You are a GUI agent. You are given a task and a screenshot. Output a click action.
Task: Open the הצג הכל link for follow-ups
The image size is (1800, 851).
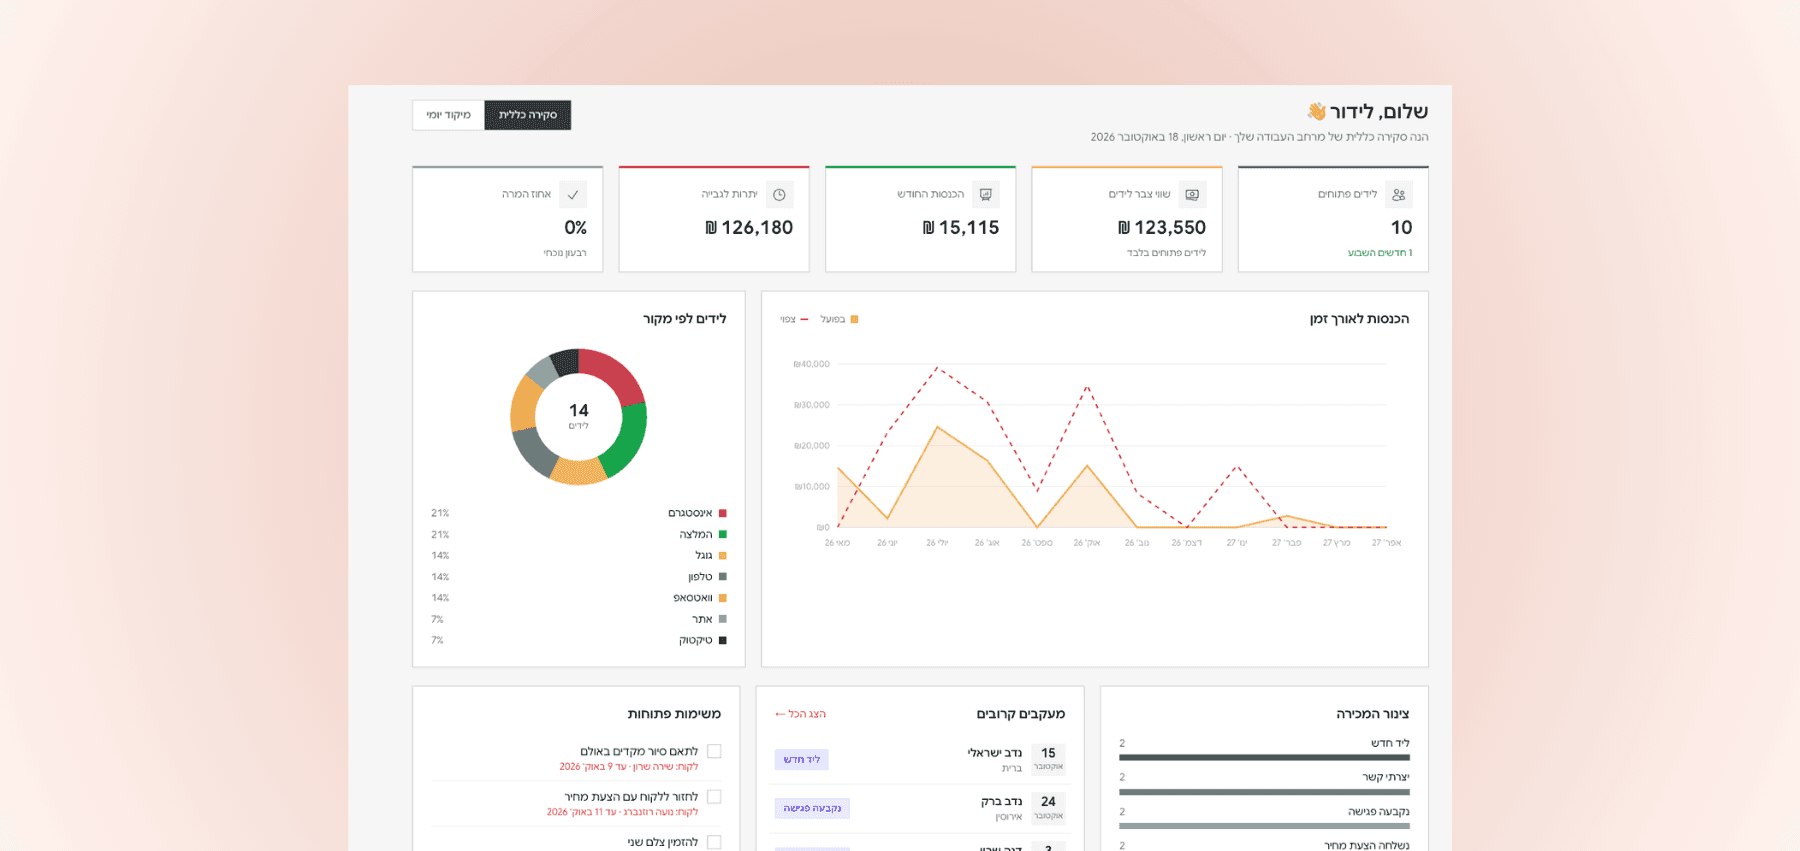[x=800, y=714]
